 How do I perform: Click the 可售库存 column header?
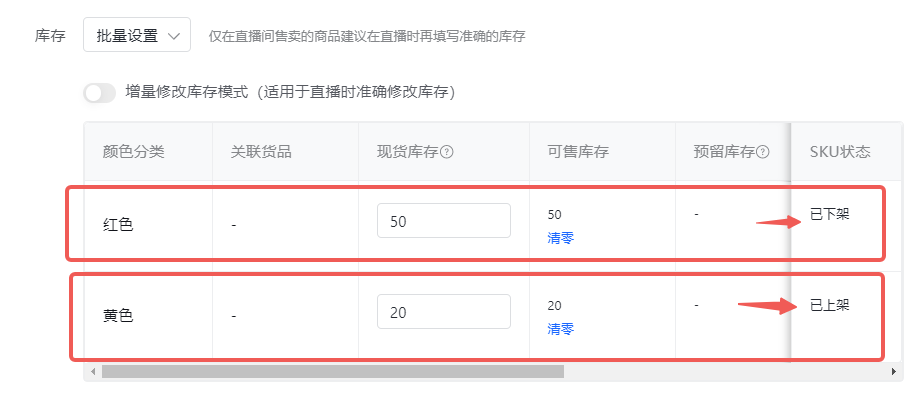click(578, 152)
